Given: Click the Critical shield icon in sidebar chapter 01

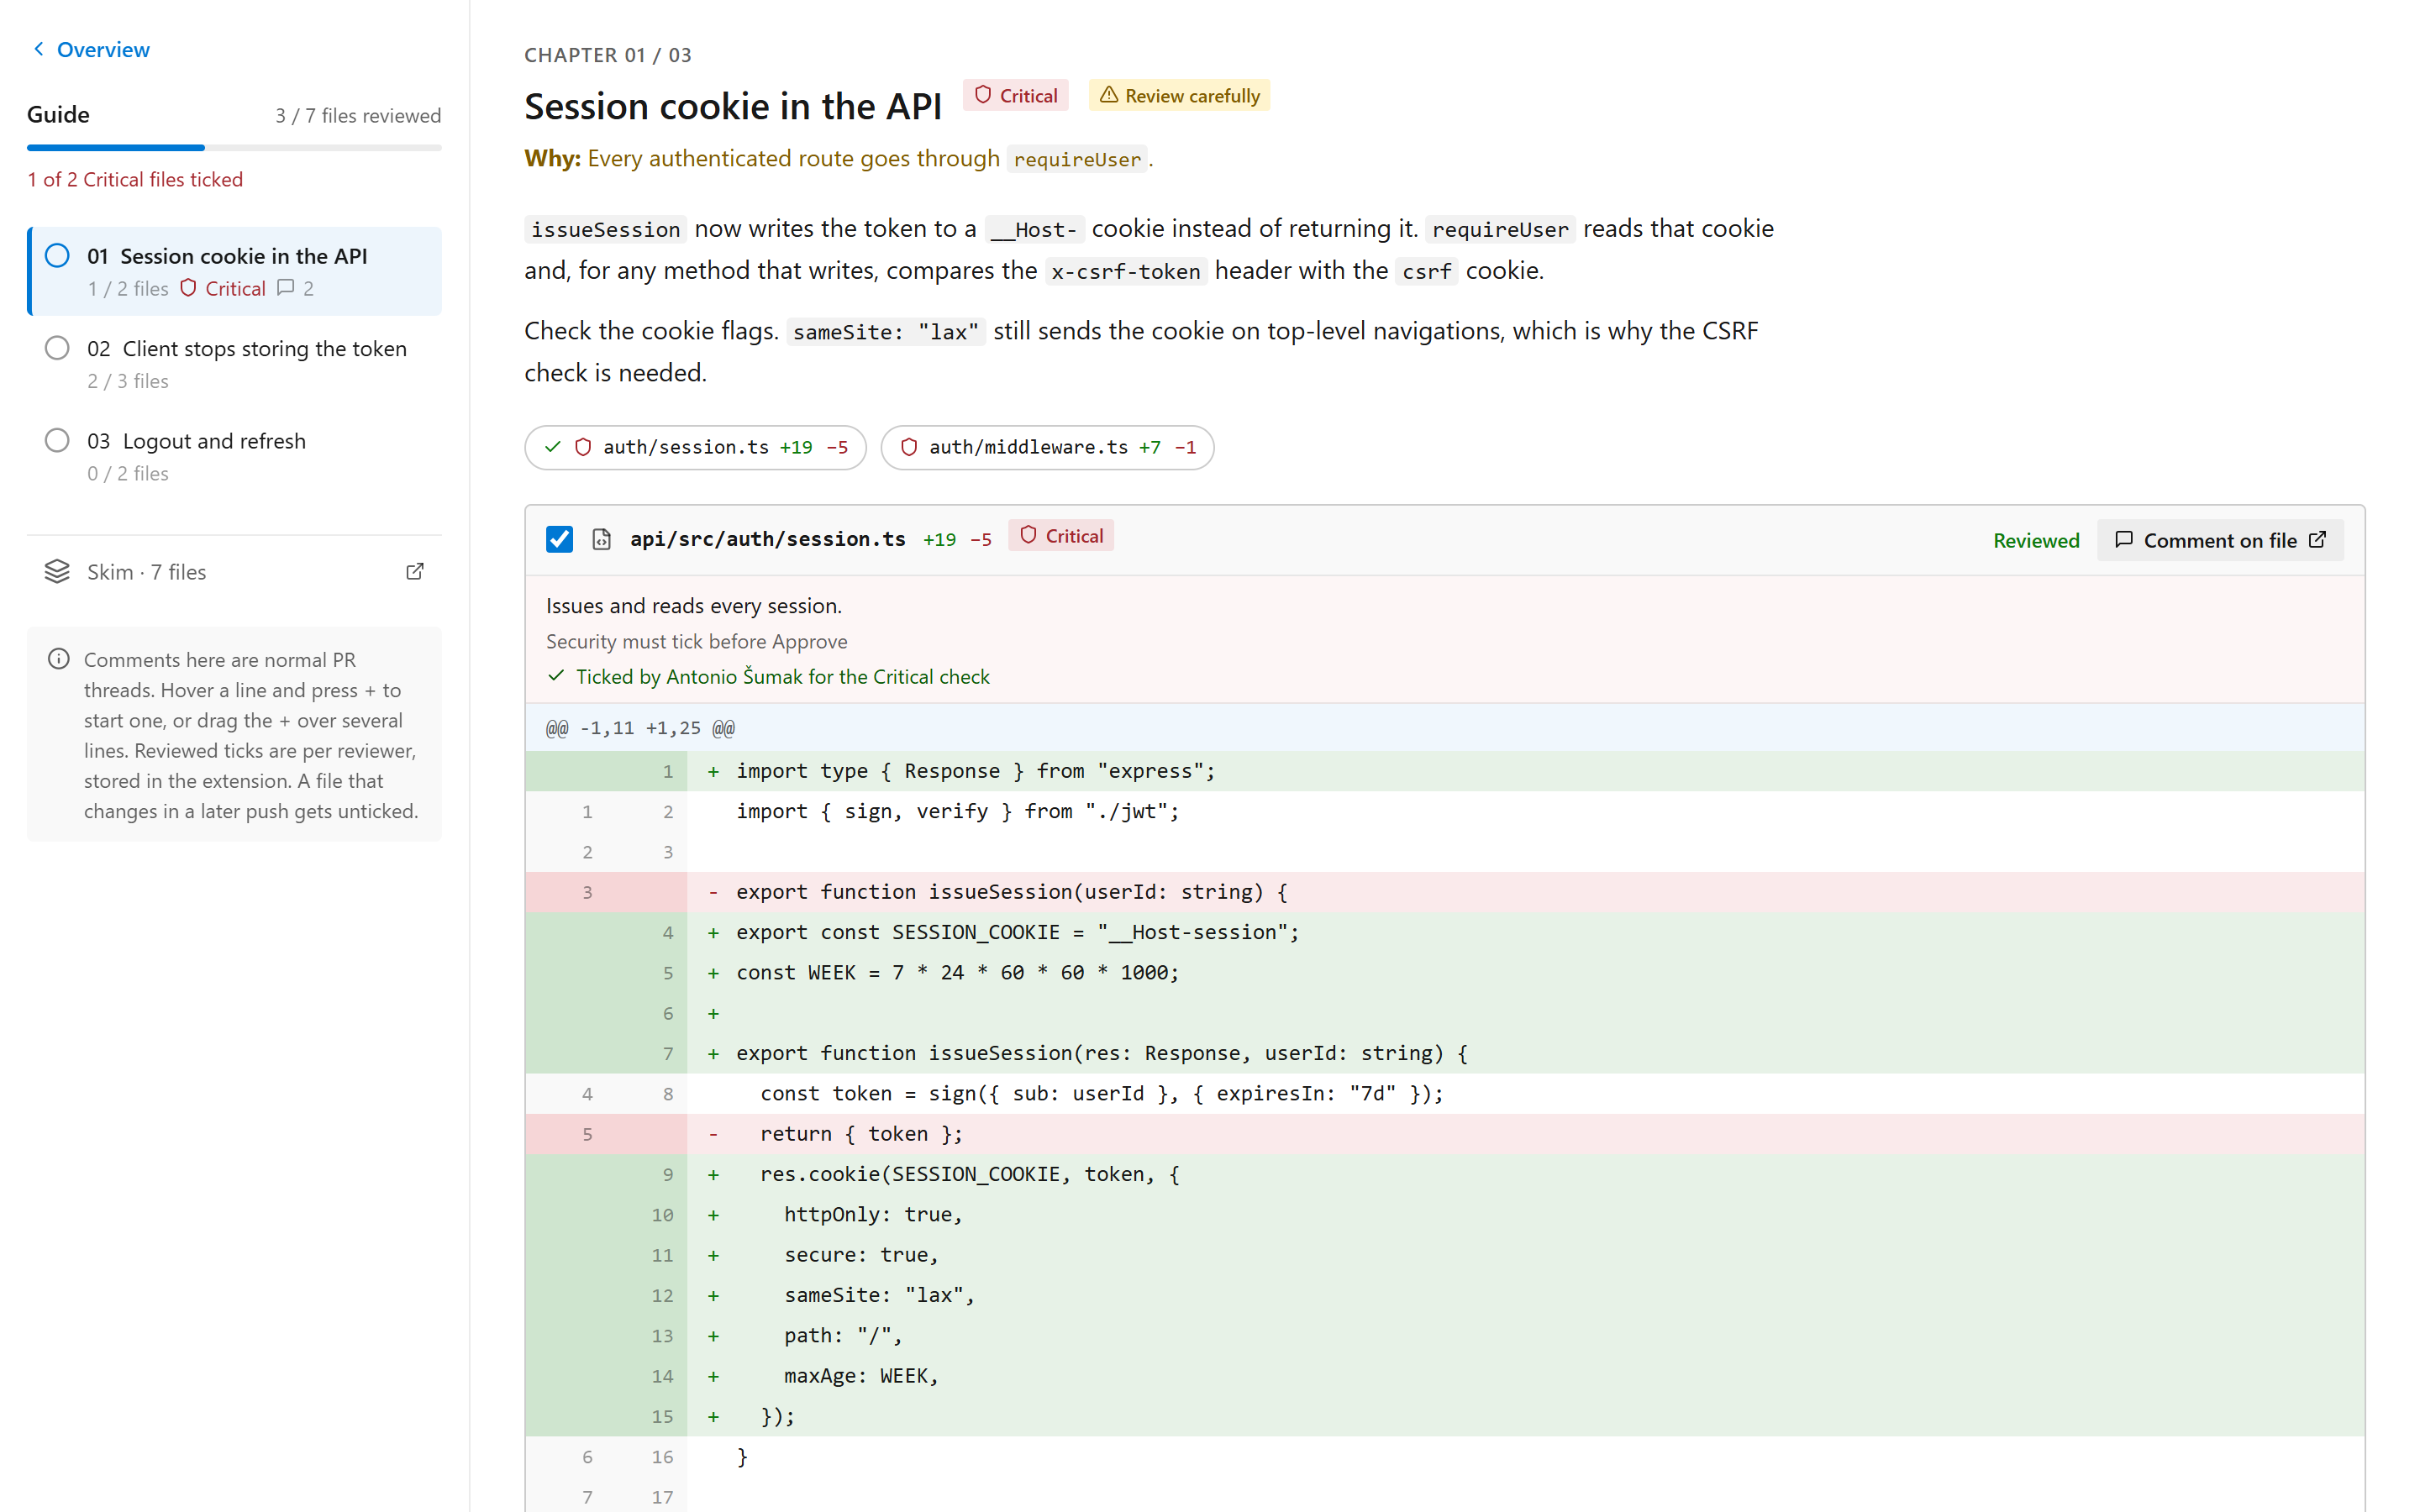Looking at the screenshot, I should coord(188,288).
